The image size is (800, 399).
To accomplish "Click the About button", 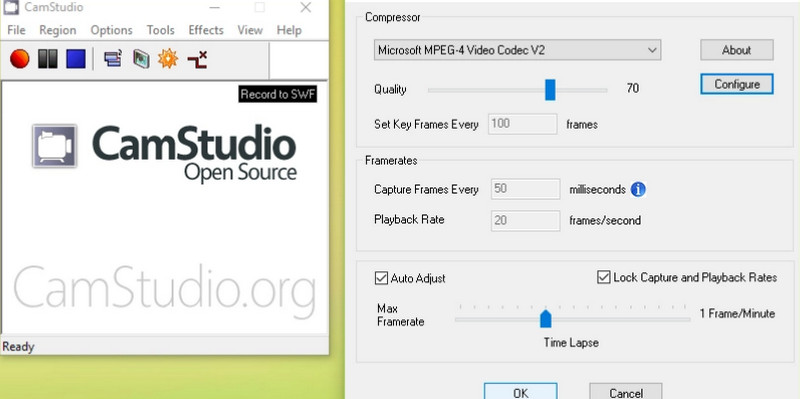I will pos(737,50).
